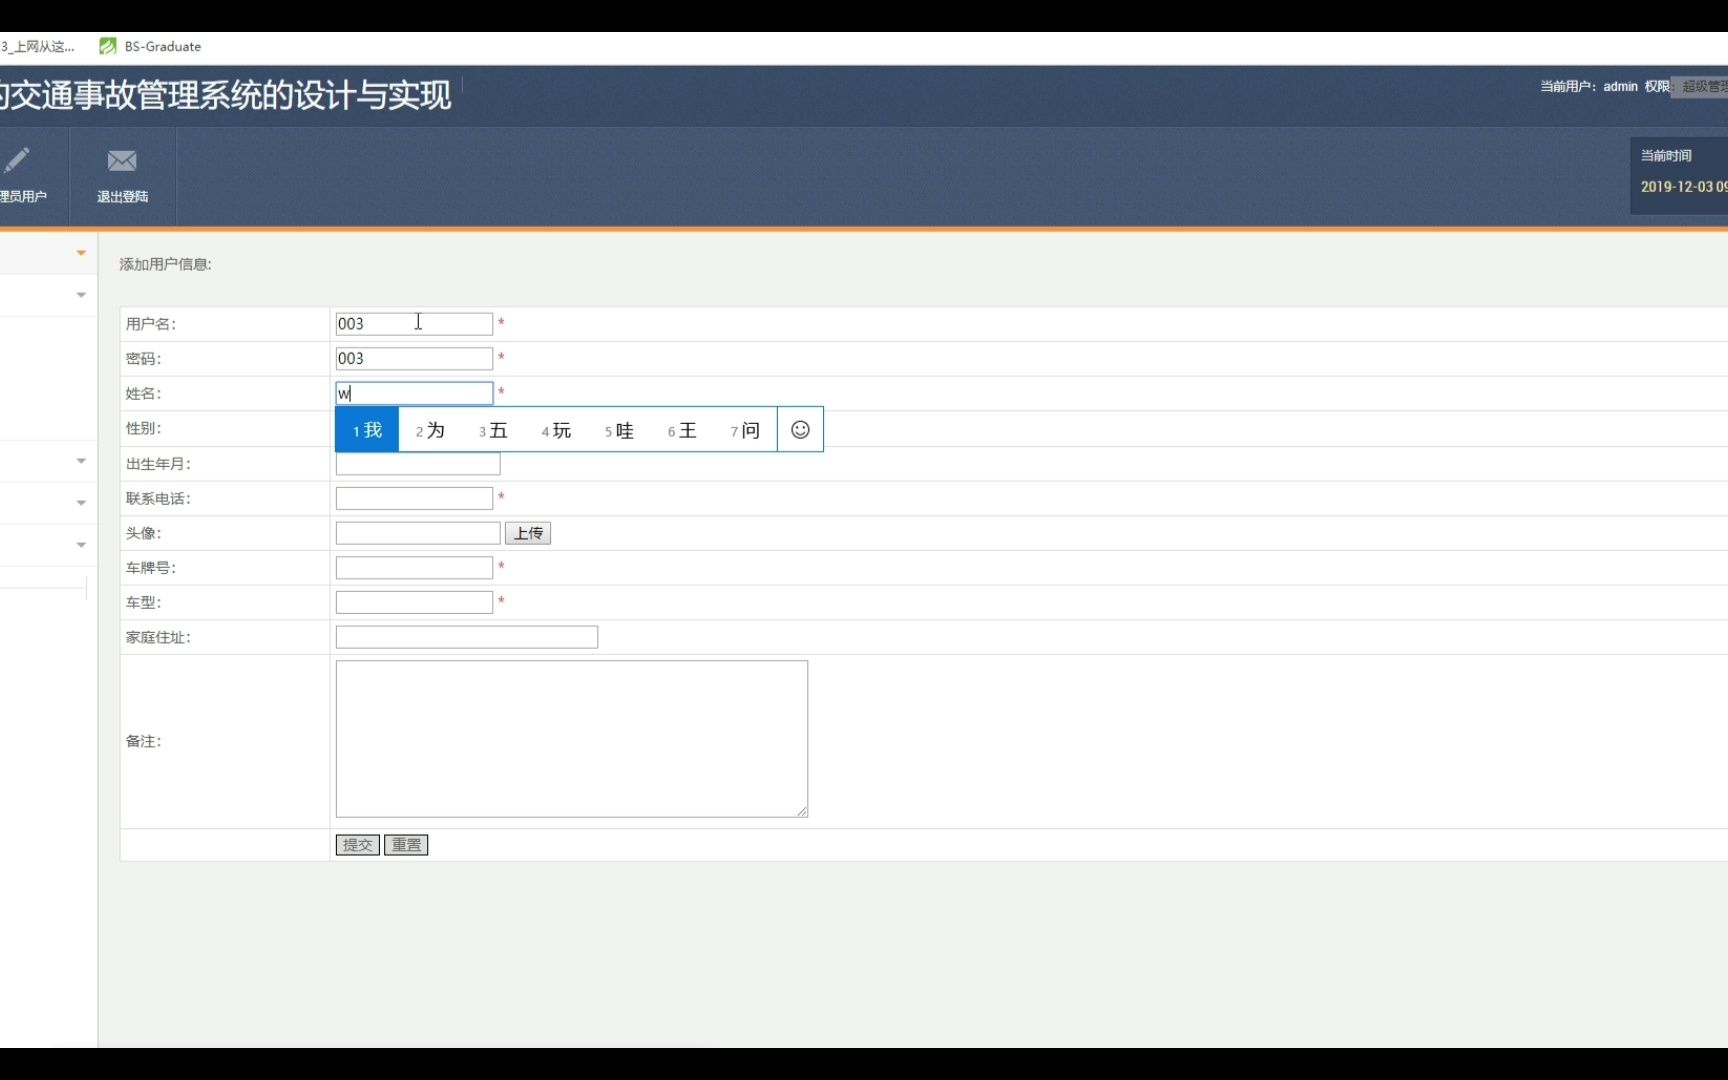Click the 用户名 input field
Screen dimensions: 1728x1080
pos(414,324)
